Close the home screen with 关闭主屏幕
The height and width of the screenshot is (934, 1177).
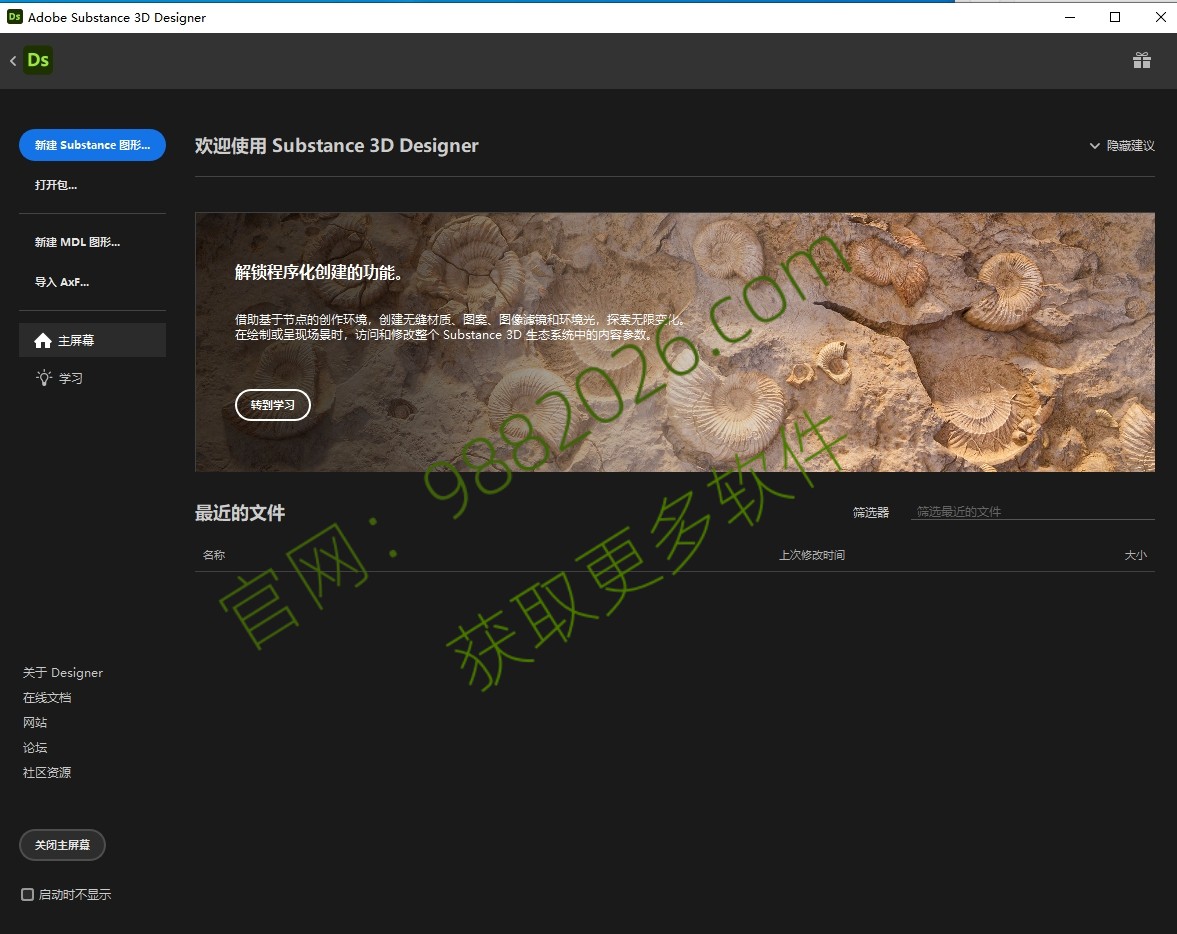(62, 845)
